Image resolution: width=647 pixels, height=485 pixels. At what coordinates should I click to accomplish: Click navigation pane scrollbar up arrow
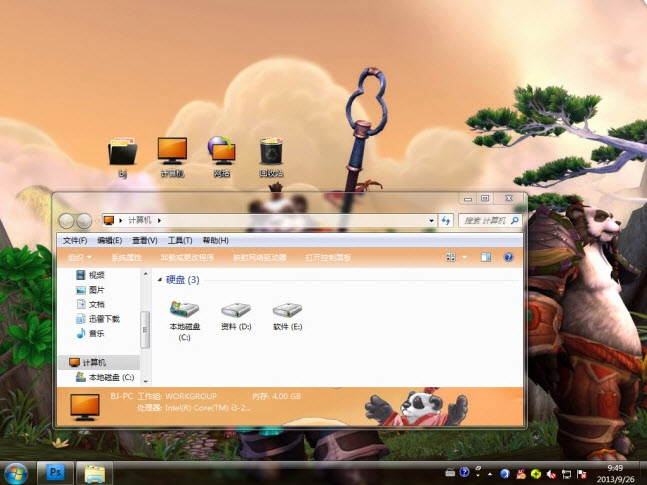(145, 274)
